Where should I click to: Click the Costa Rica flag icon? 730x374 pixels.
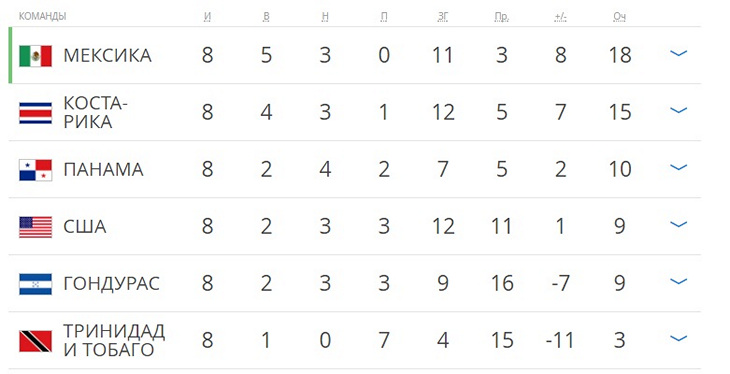click(x=35, y=113)
